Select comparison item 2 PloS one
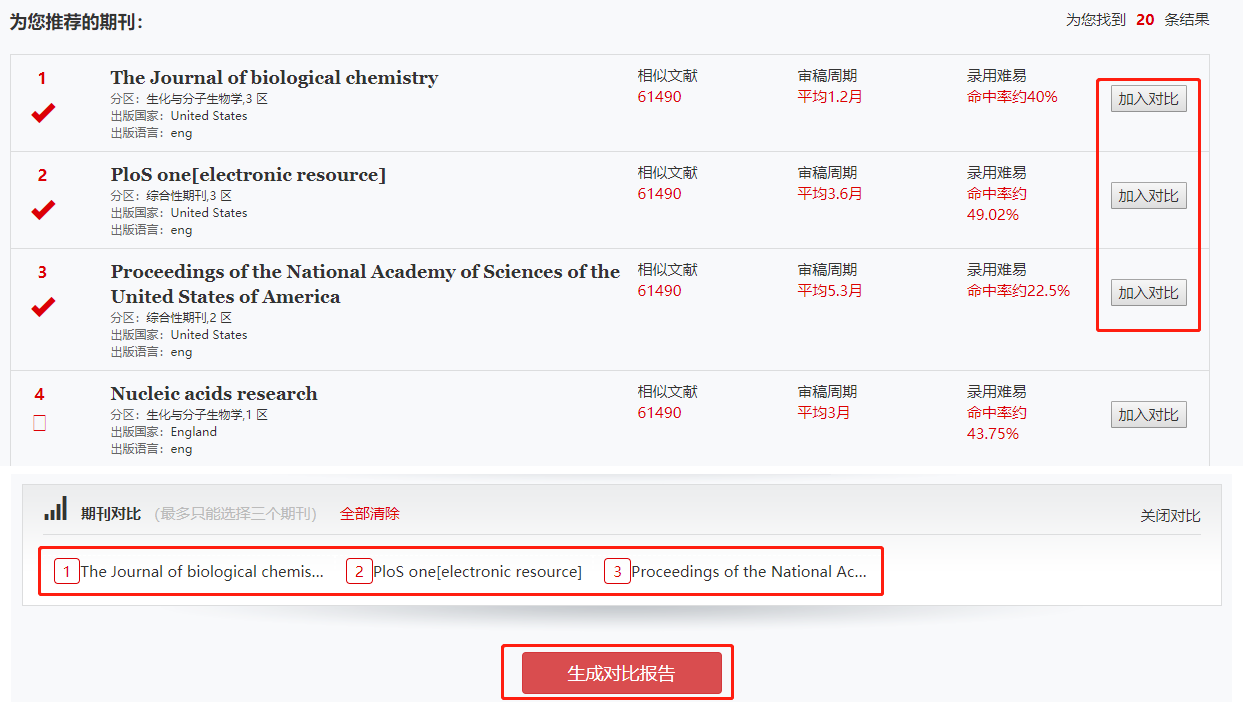Viewport: 1243px width, 710px height. point(476,572)
